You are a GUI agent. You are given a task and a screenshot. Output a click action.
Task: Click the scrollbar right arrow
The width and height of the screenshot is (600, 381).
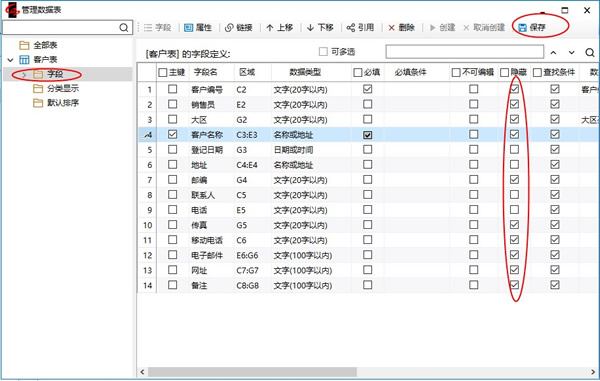coord(593,372)
